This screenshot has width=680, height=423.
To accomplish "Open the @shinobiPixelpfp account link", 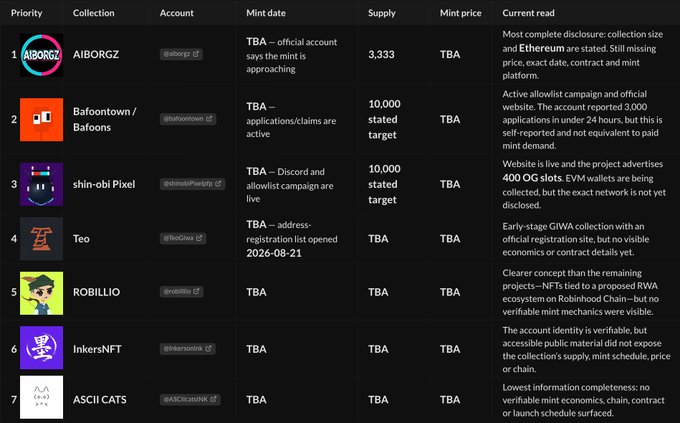I will point(192,184).
